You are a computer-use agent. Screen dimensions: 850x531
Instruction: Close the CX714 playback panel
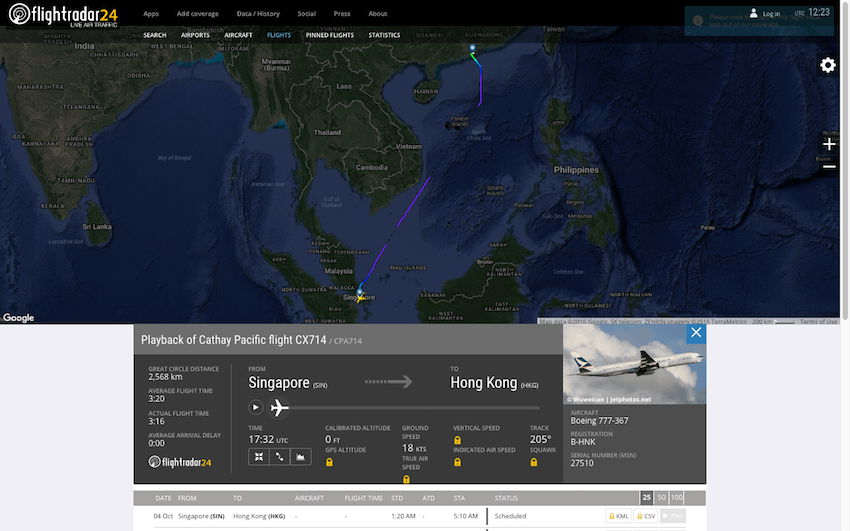tap(696, 333)
